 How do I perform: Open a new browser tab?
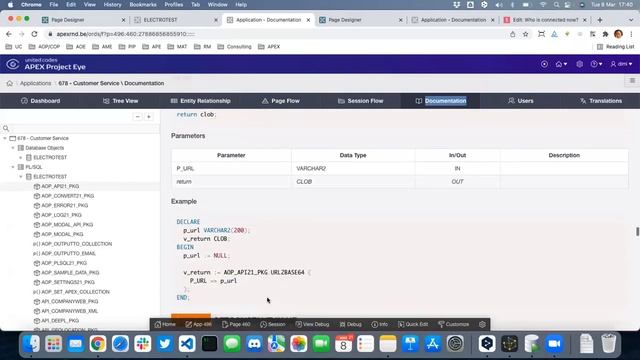[x=600, y=20]
